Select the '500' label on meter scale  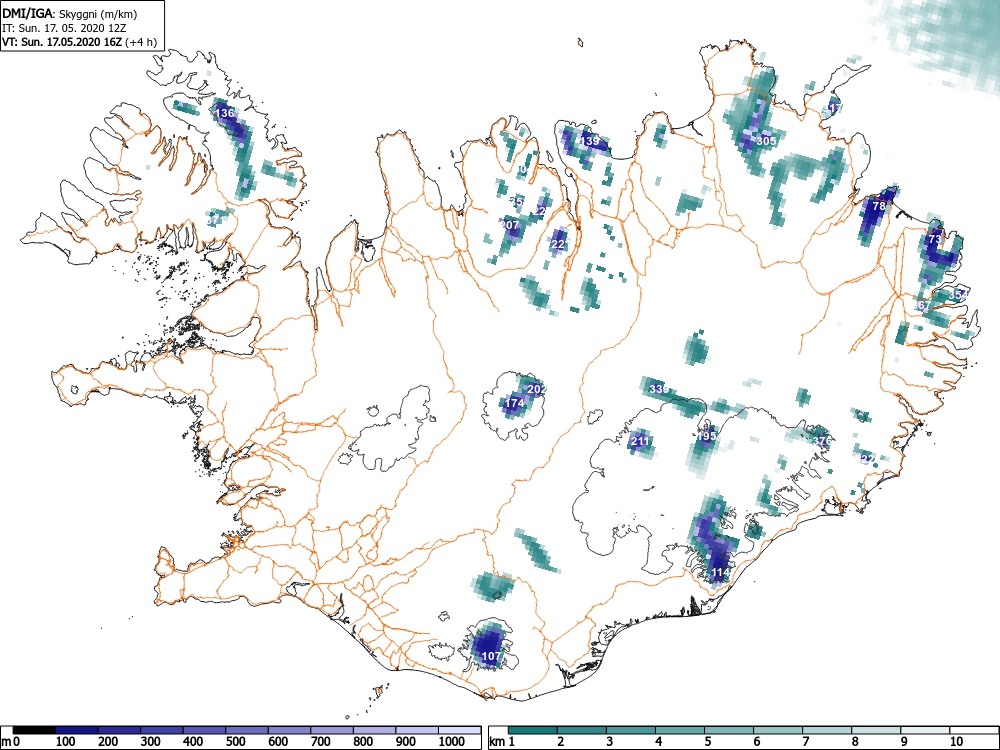pos(236,742)
